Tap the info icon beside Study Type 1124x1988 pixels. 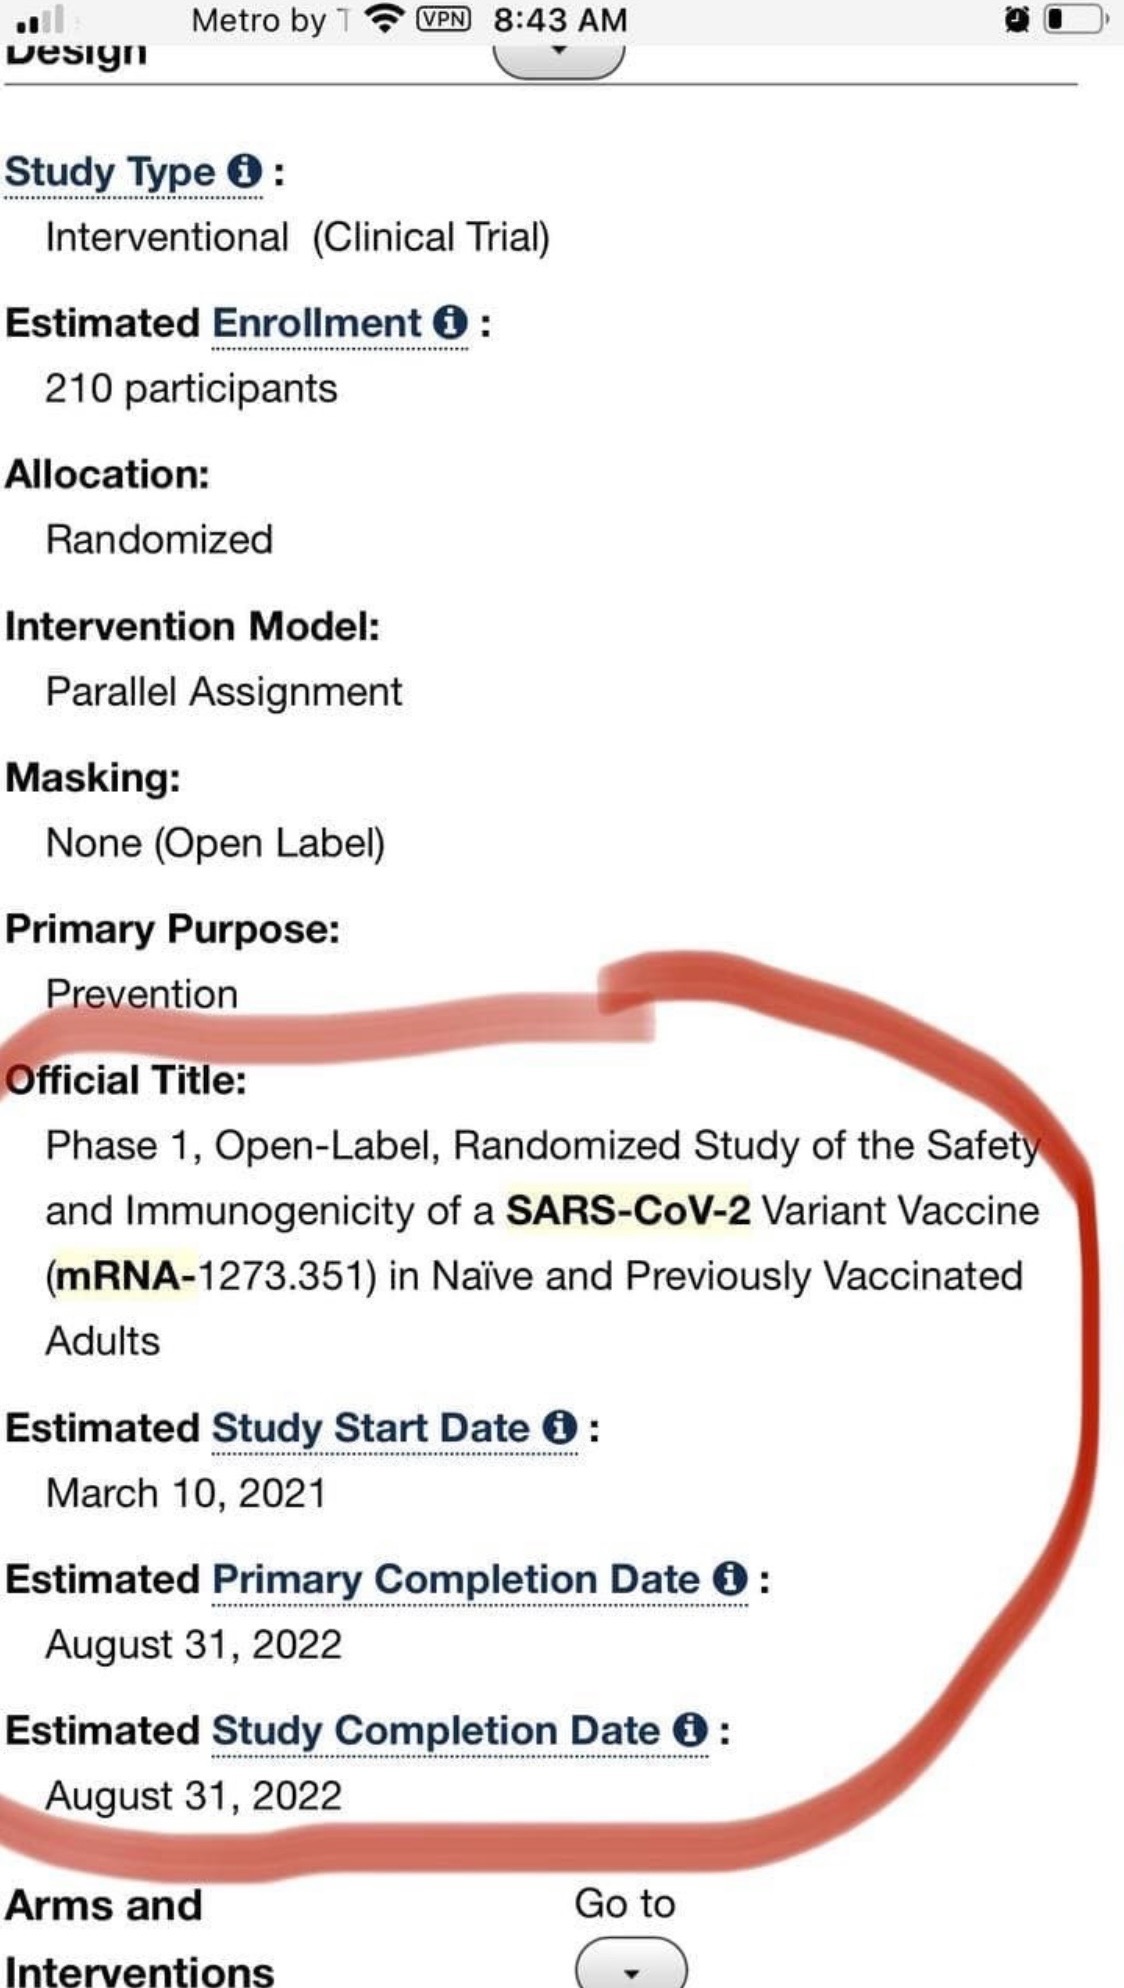click(244, 172)
